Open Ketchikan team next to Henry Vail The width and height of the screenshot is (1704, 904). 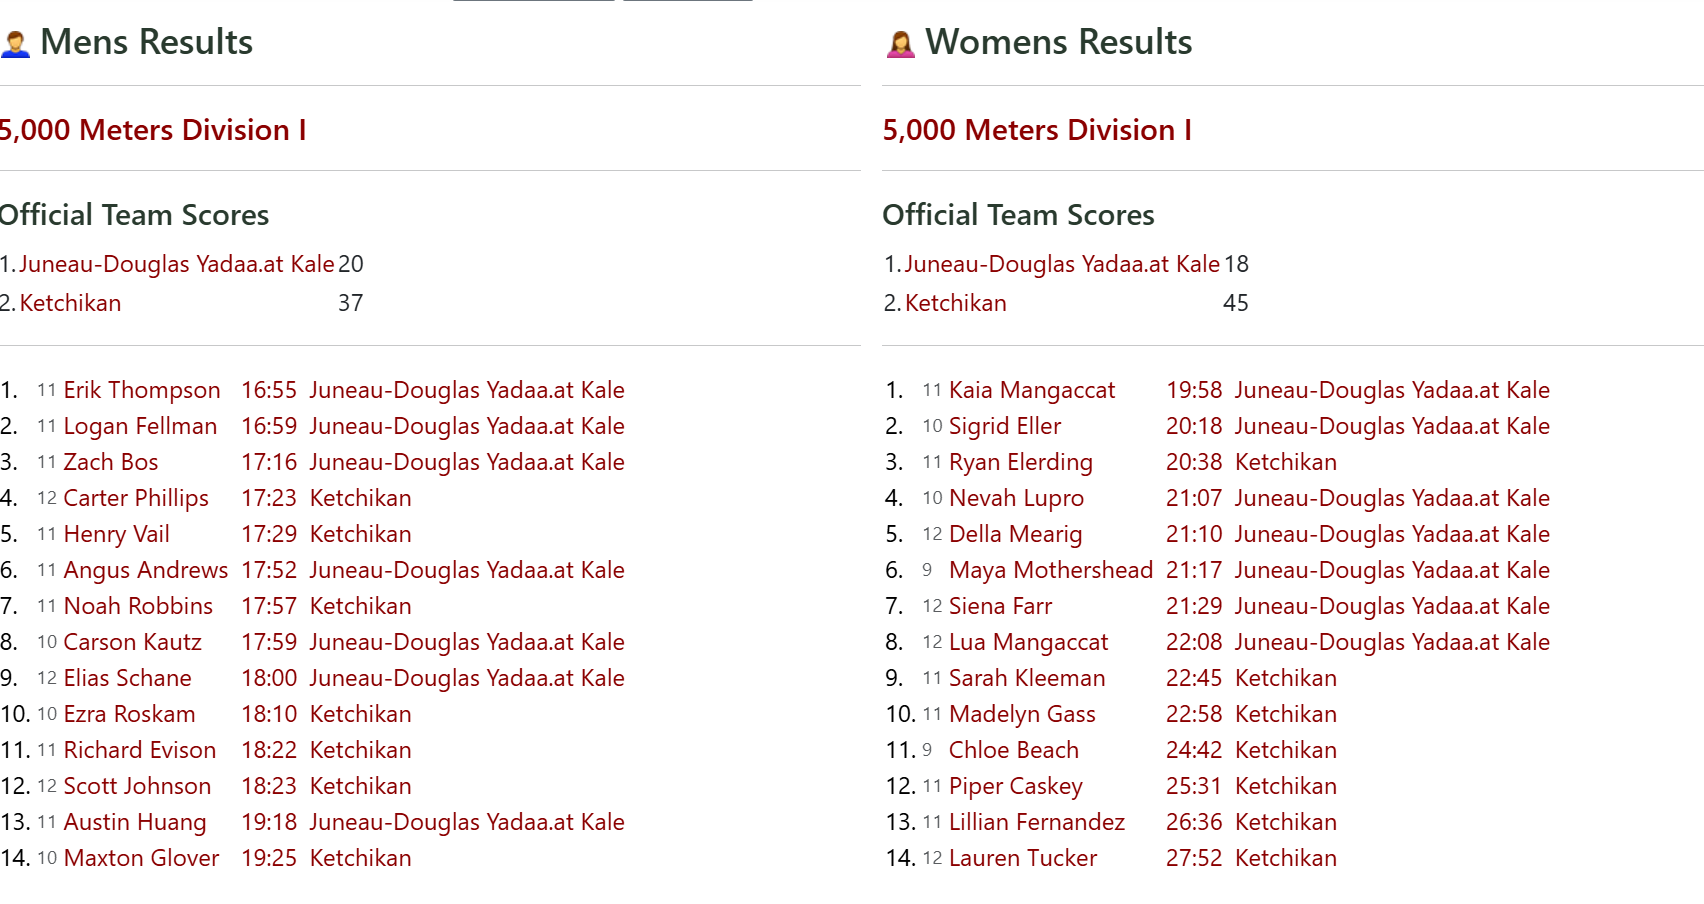tap(360, 534)
